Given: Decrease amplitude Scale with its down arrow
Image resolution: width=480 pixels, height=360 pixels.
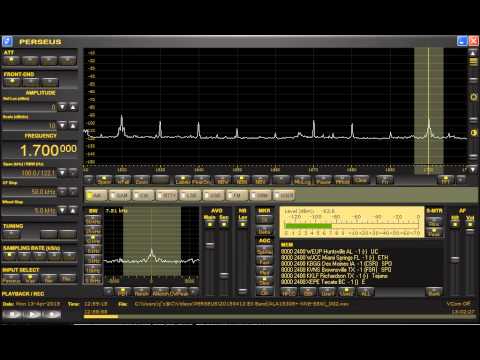Looking at the screenshot, I should (x=62, y=125).
